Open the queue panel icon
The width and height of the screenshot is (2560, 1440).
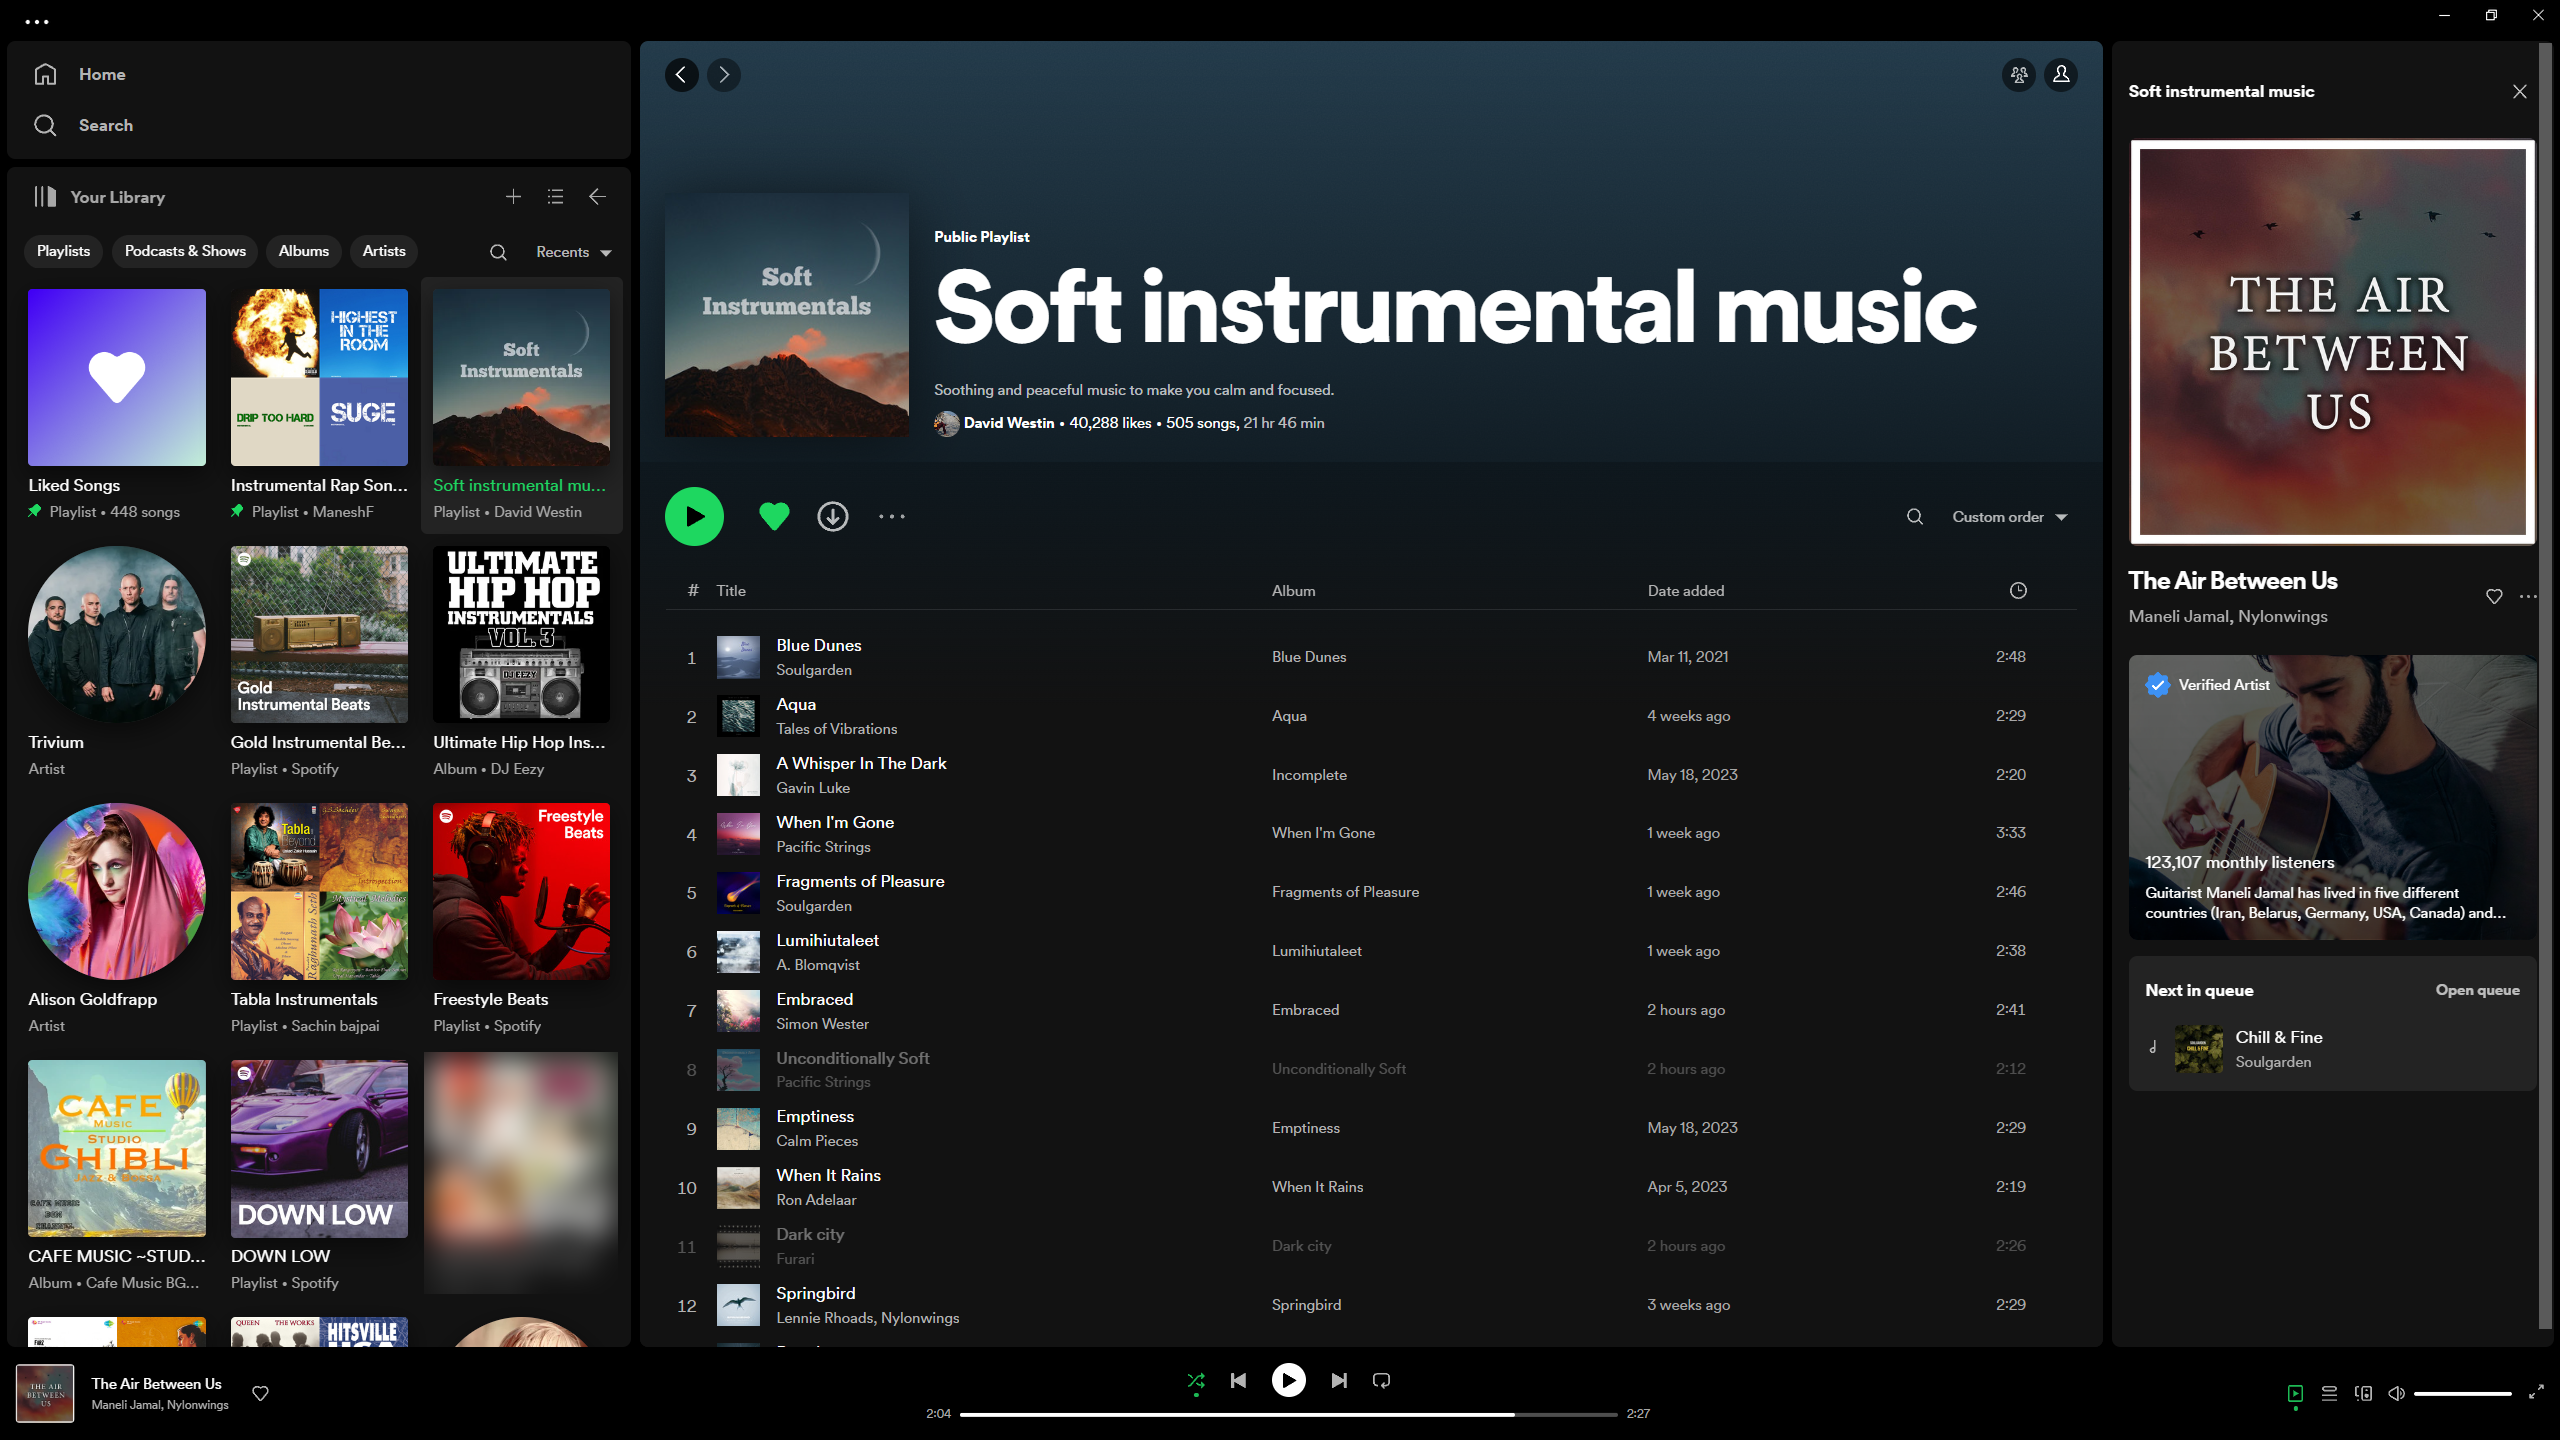(x=2330, y=1392)
